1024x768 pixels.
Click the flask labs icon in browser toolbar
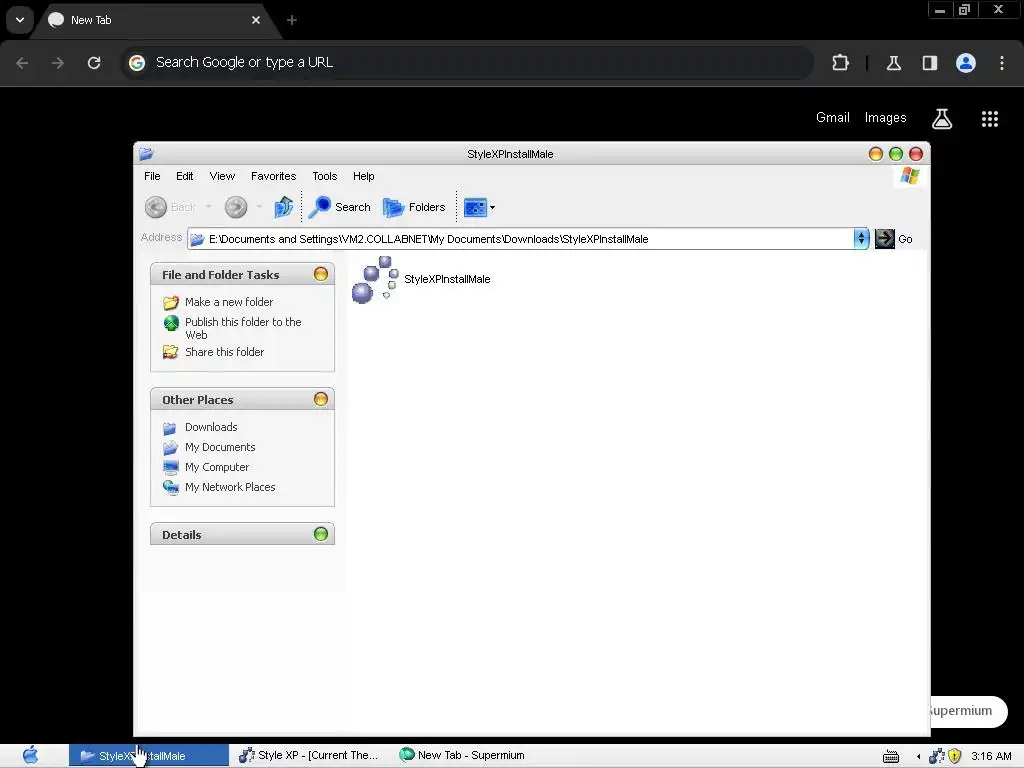tap(894, 63)
